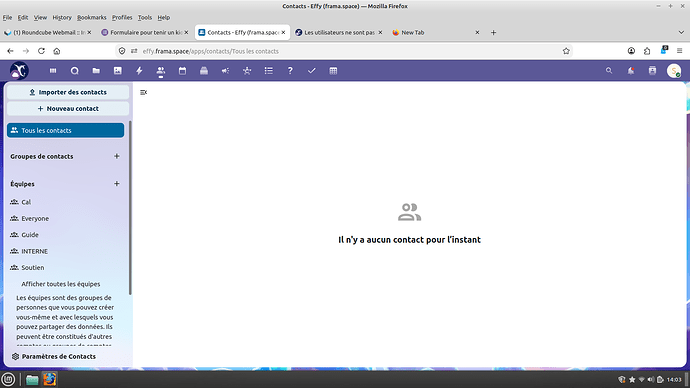Screen dimensions: 690x388
Task: Open Firefox account icon
Action: coord(631,51)
